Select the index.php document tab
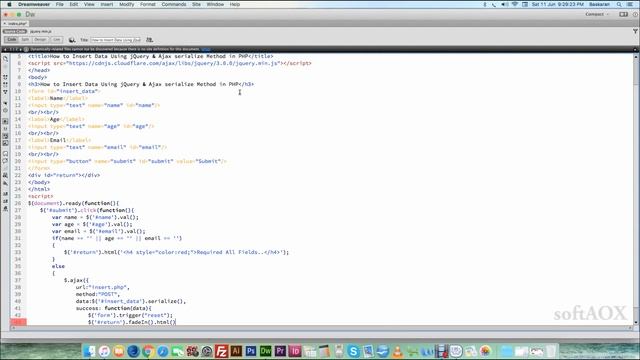 click(17, 24)
